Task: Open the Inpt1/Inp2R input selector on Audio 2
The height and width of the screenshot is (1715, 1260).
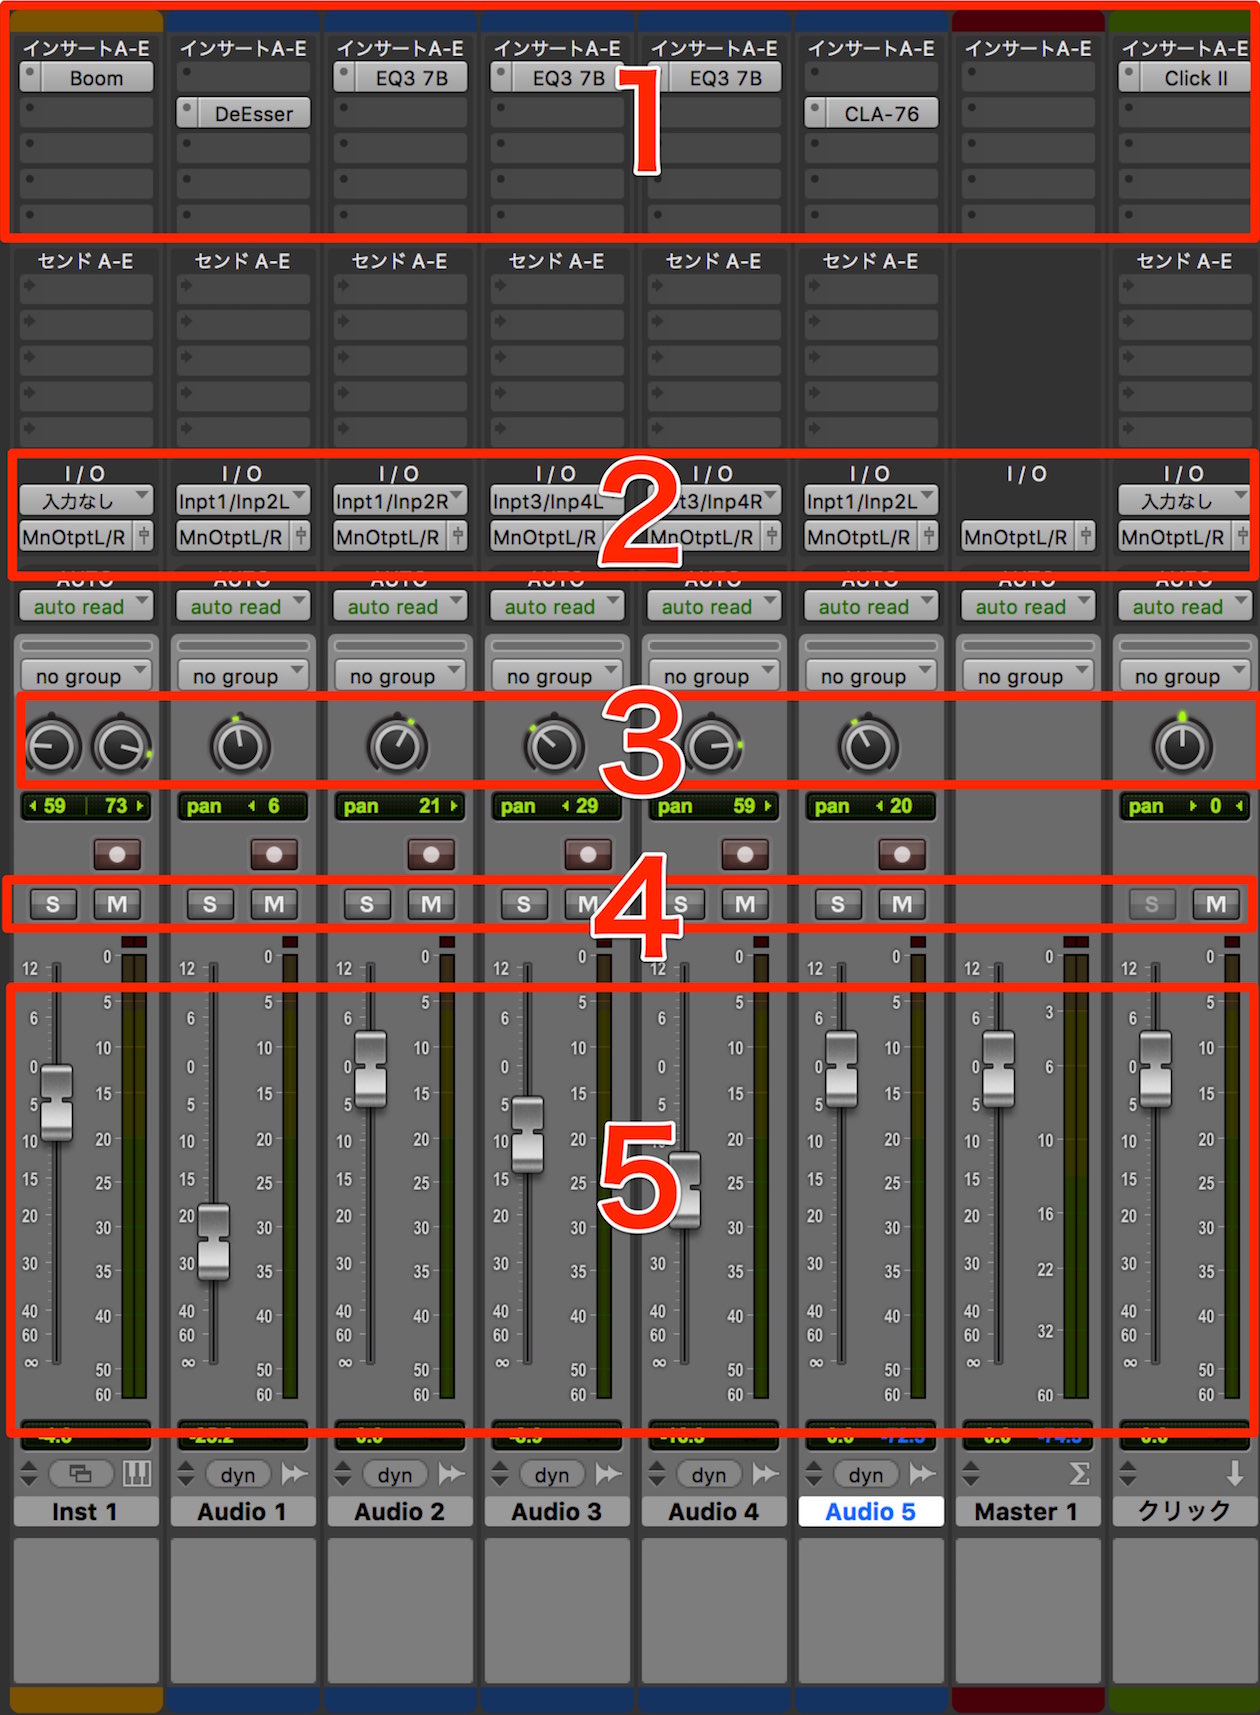Action: pos(400,500)
